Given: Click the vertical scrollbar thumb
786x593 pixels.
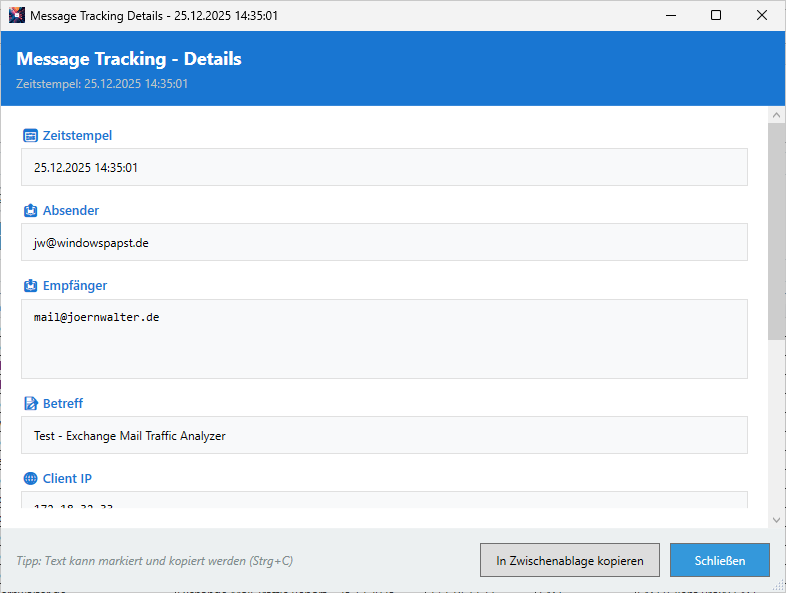Looking at the screenshot, I should pos(776,230).
